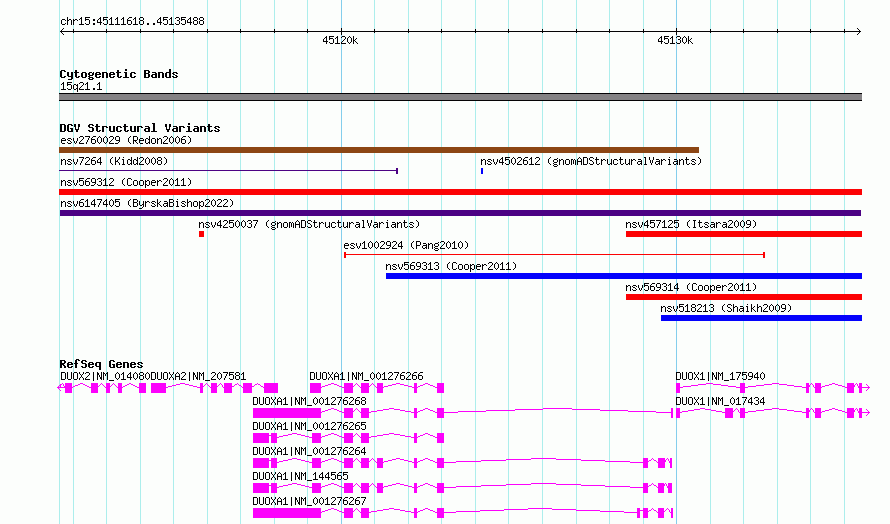This screenshot has width=890, height=524.
Task: Click the nsv4502612 (gnomADStructuralVariants) label
Action: (x=591, y=161)
